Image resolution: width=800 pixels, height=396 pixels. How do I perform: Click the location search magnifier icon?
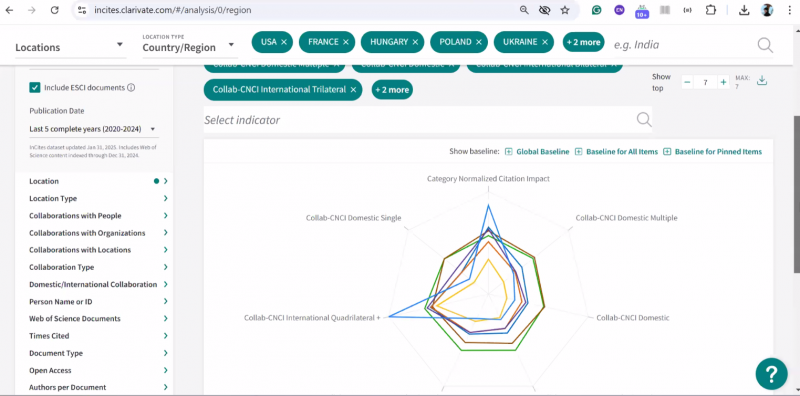tap(765, 45)
